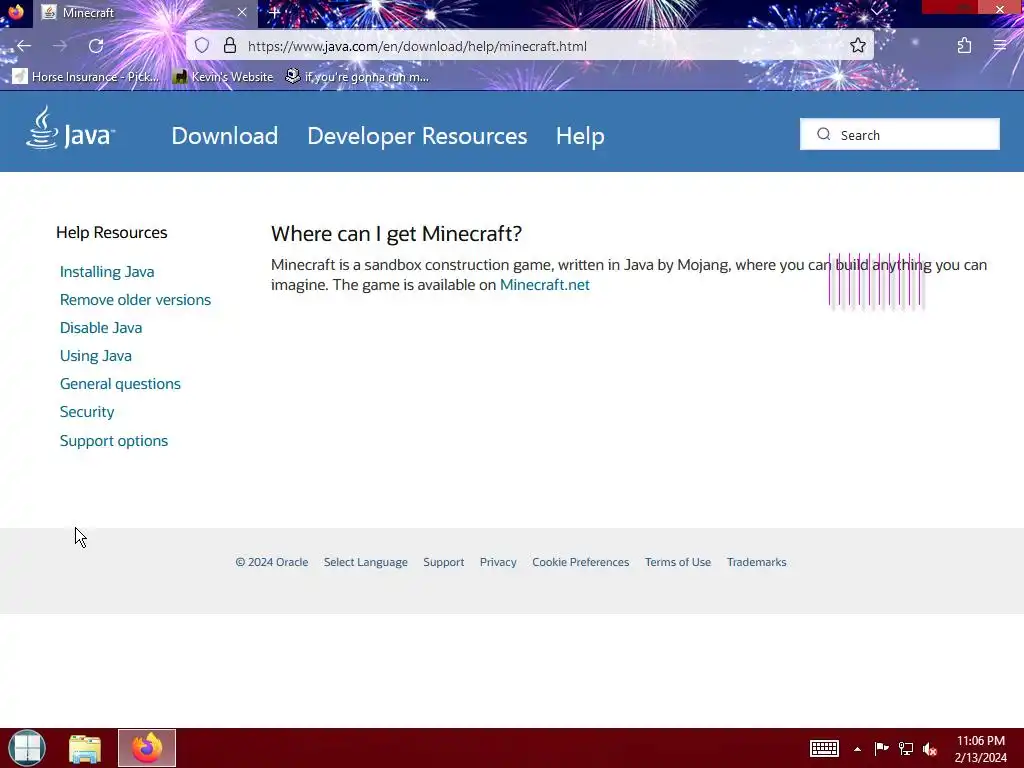The height and width of the screenshot is (768, 1024).
Task: Click the Support footer link
Action: point(443,562)
